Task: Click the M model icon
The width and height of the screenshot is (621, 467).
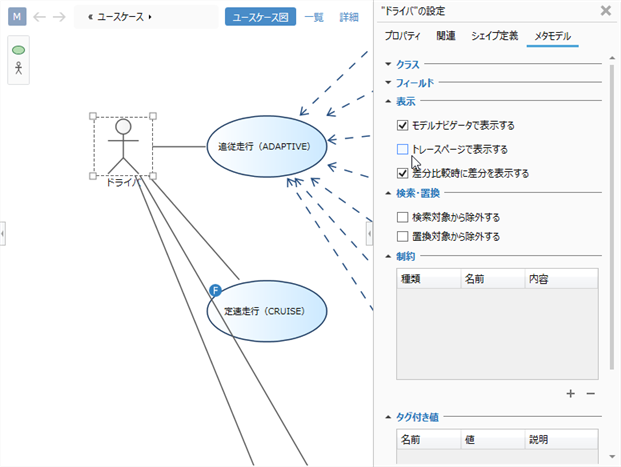Action: pos(17,17)
